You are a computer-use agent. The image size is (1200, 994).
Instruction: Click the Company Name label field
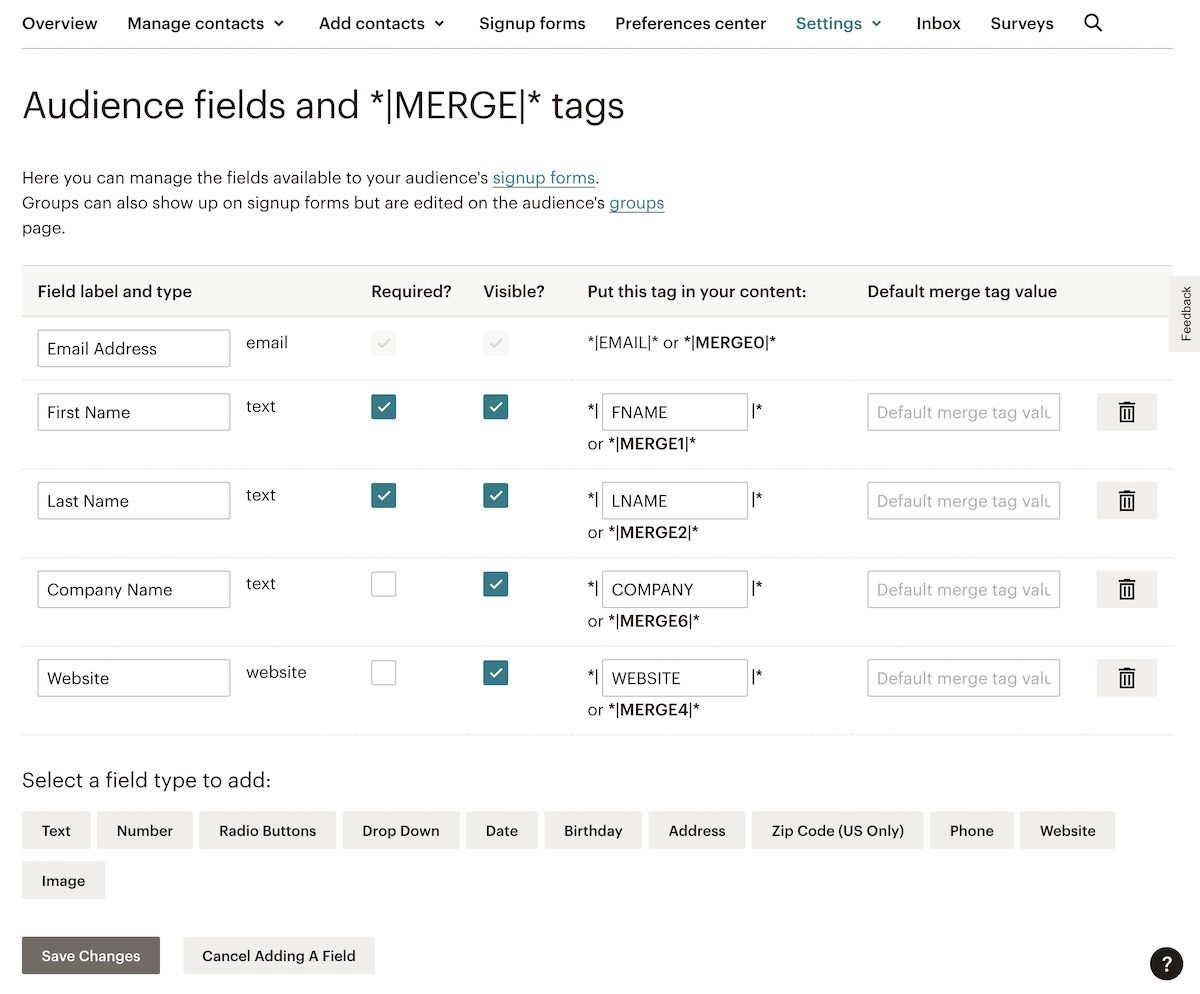[134, 589]
